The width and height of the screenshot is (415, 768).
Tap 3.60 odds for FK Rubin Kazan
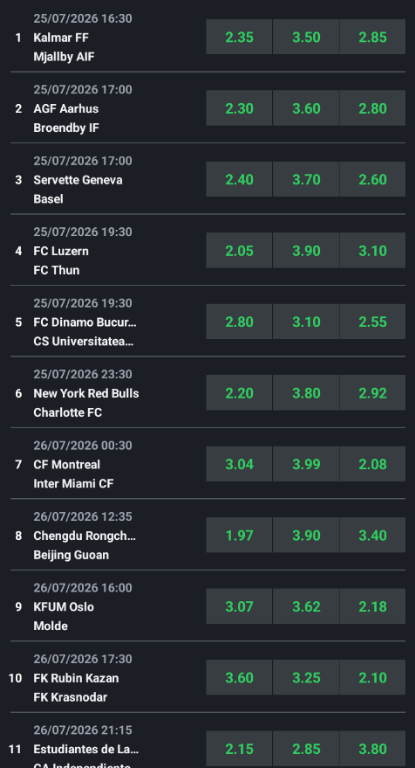(239, 677)
